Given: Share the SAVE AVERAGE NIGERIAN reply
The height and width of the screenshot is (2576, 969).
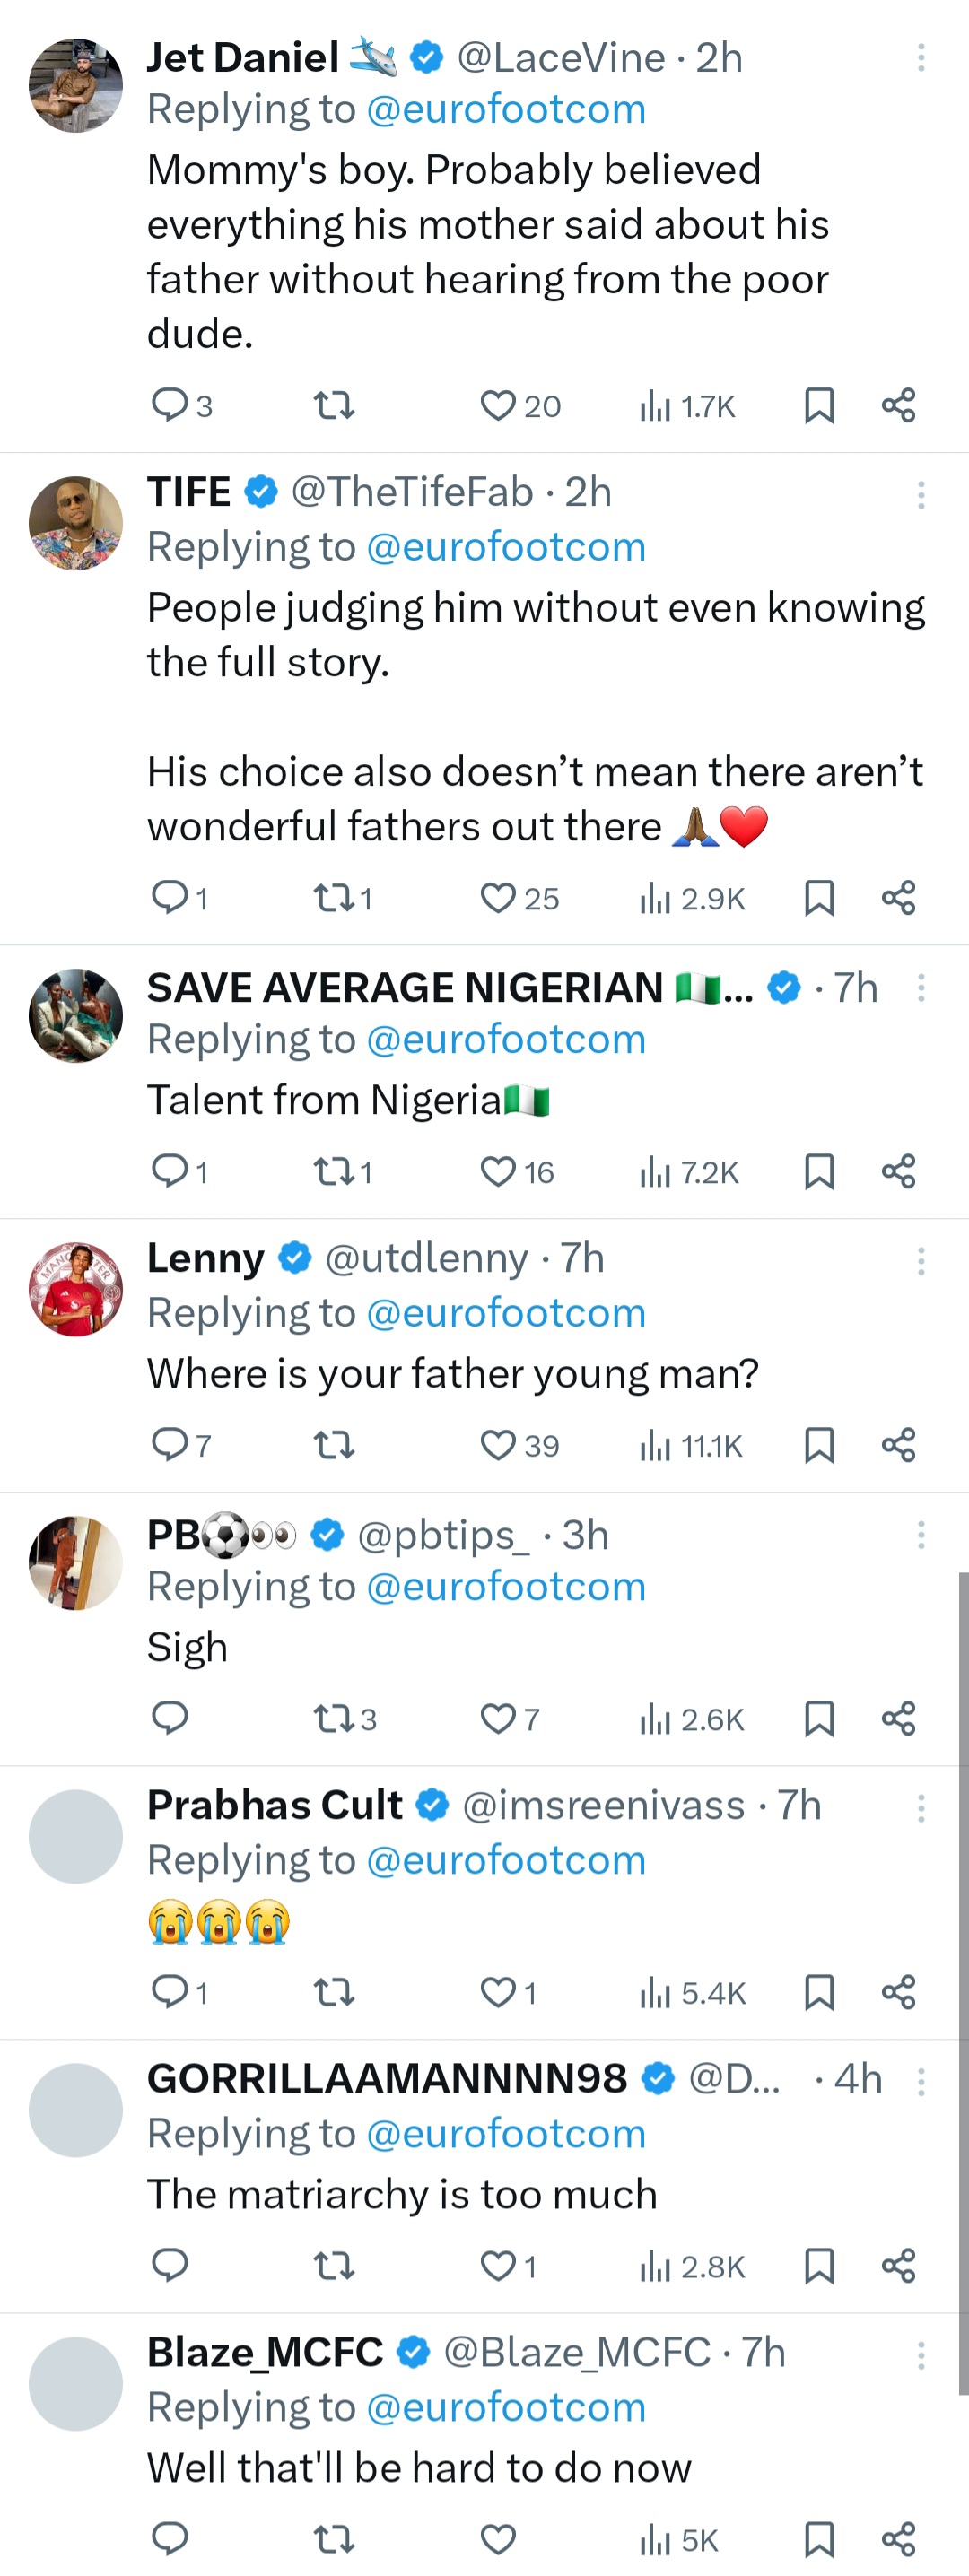Looking at the screenshot, I should click(x=898, y=1171).
